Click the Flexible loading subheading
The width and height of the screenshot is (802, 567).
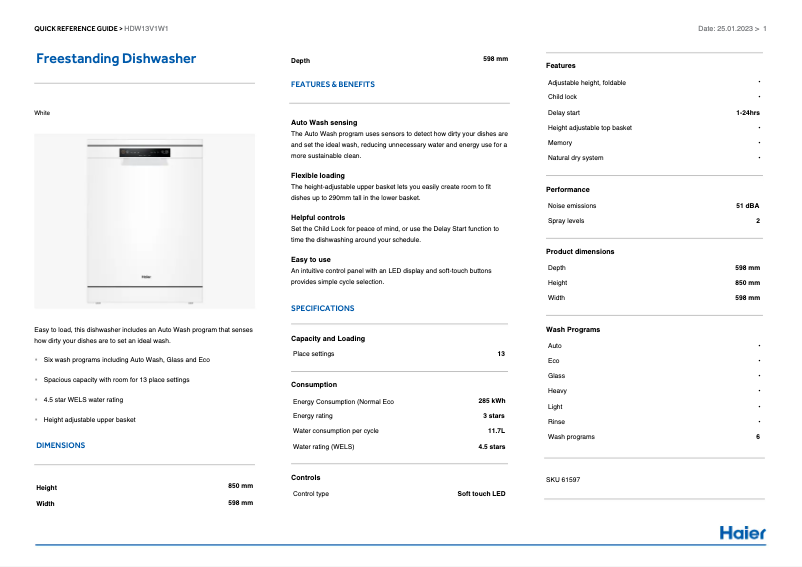click(317, 175)
